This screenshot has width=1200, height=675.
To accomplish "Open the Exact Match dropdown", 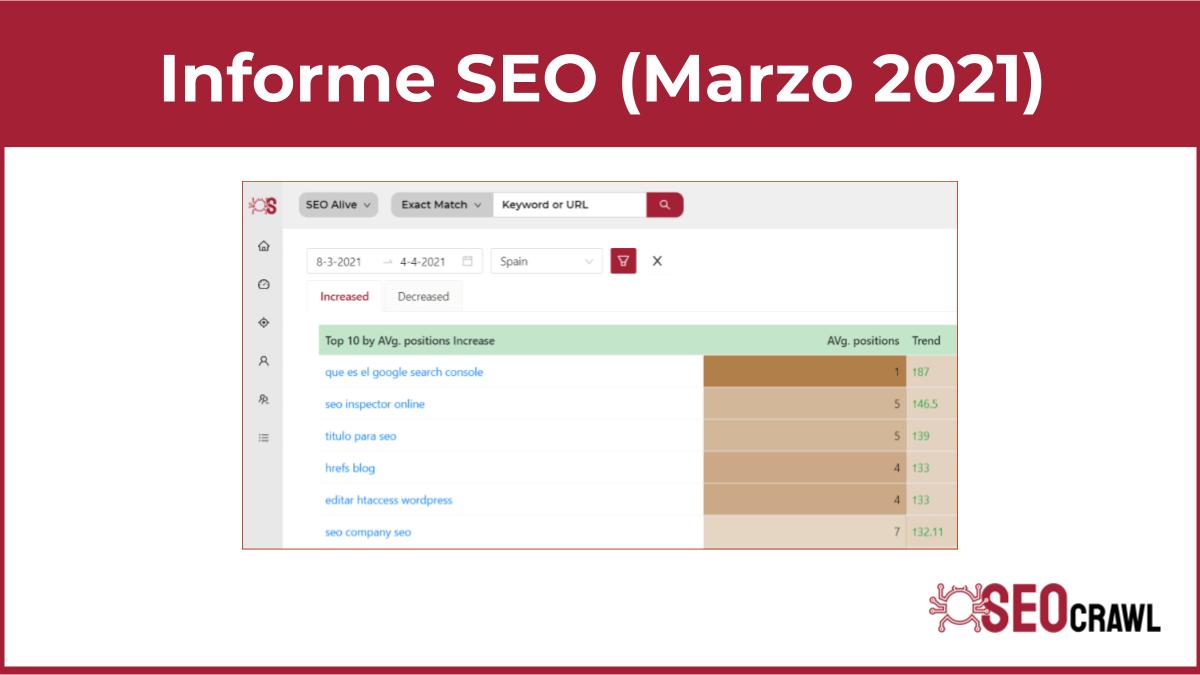I will click(441, 205).
